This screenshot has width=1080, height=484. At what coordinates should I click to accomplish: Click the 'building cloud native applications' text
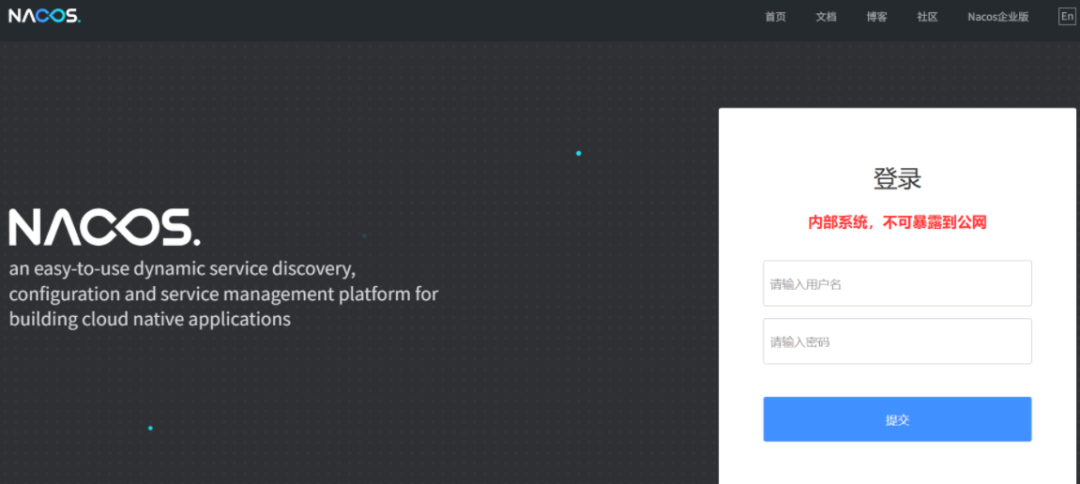pyautogui.click(x=150, y=320)
